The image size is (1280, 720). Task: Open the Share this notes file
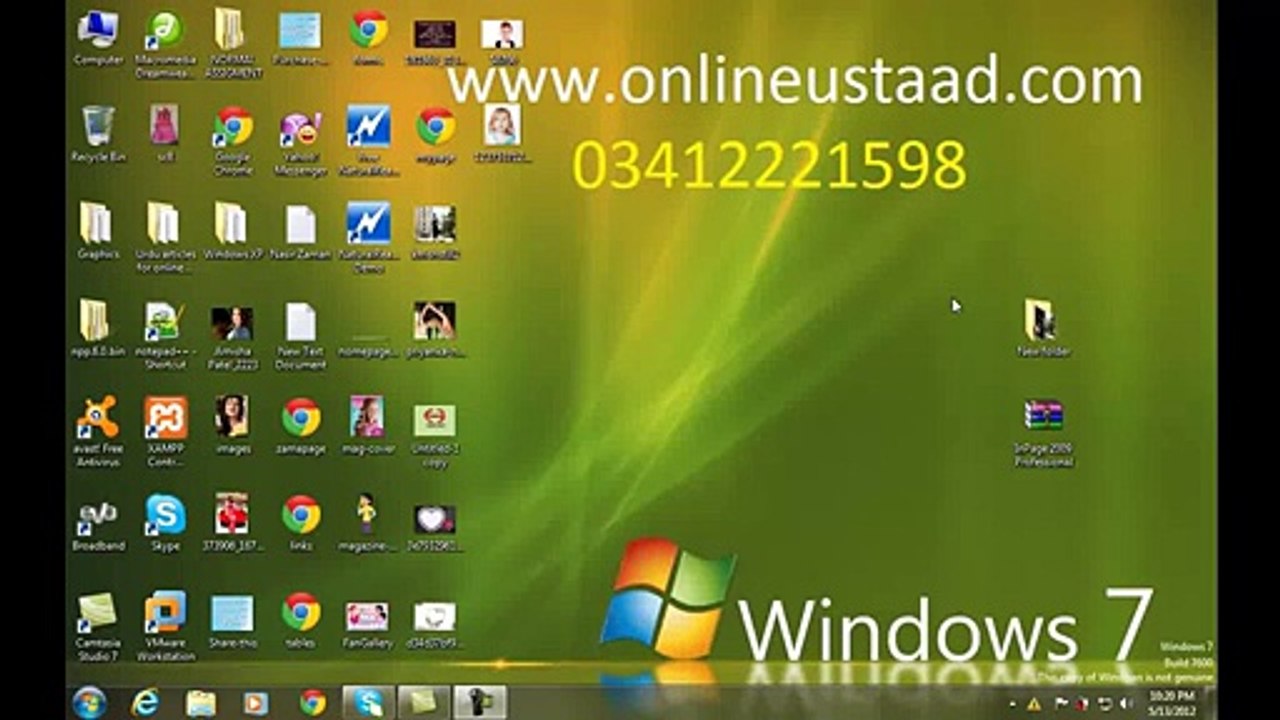click(x=233, y=620)
